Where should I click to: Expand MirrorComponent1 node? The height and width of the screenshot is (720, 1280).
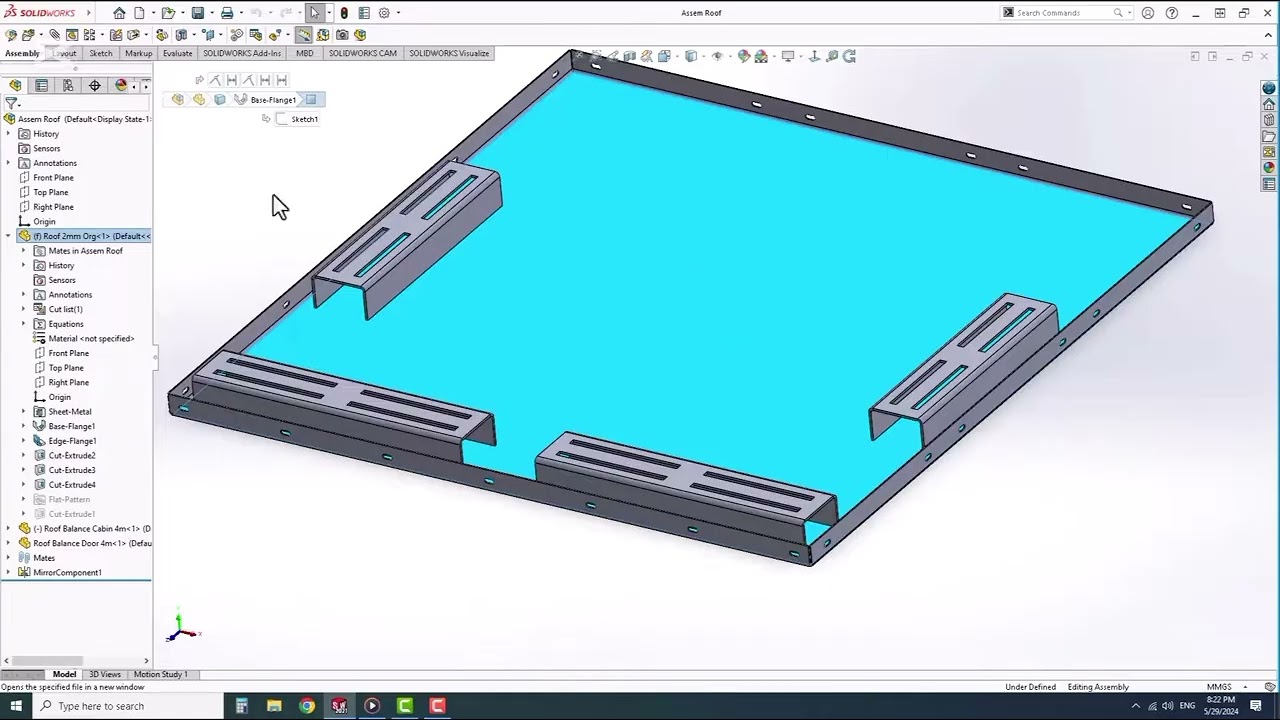click(9, 573)
